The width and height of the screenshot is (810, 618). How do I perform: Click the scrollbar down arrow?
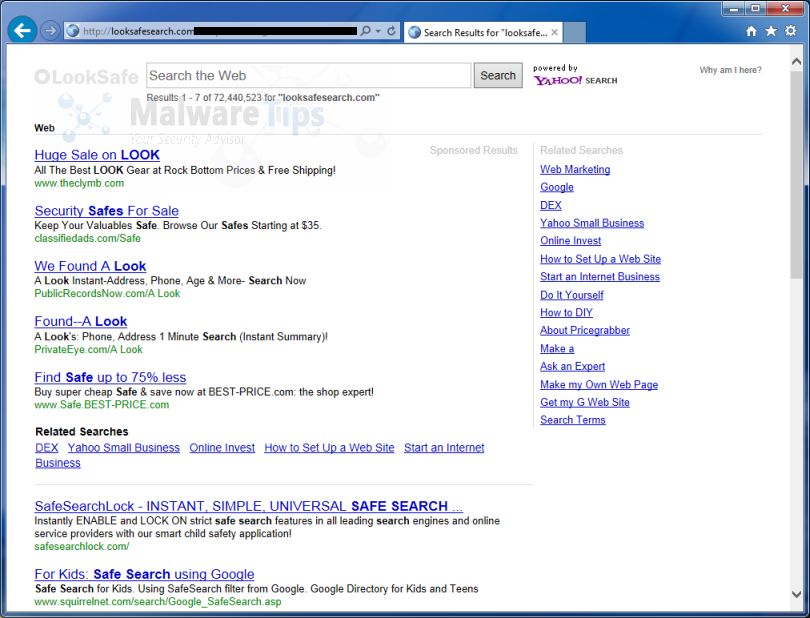click(797, 594)
